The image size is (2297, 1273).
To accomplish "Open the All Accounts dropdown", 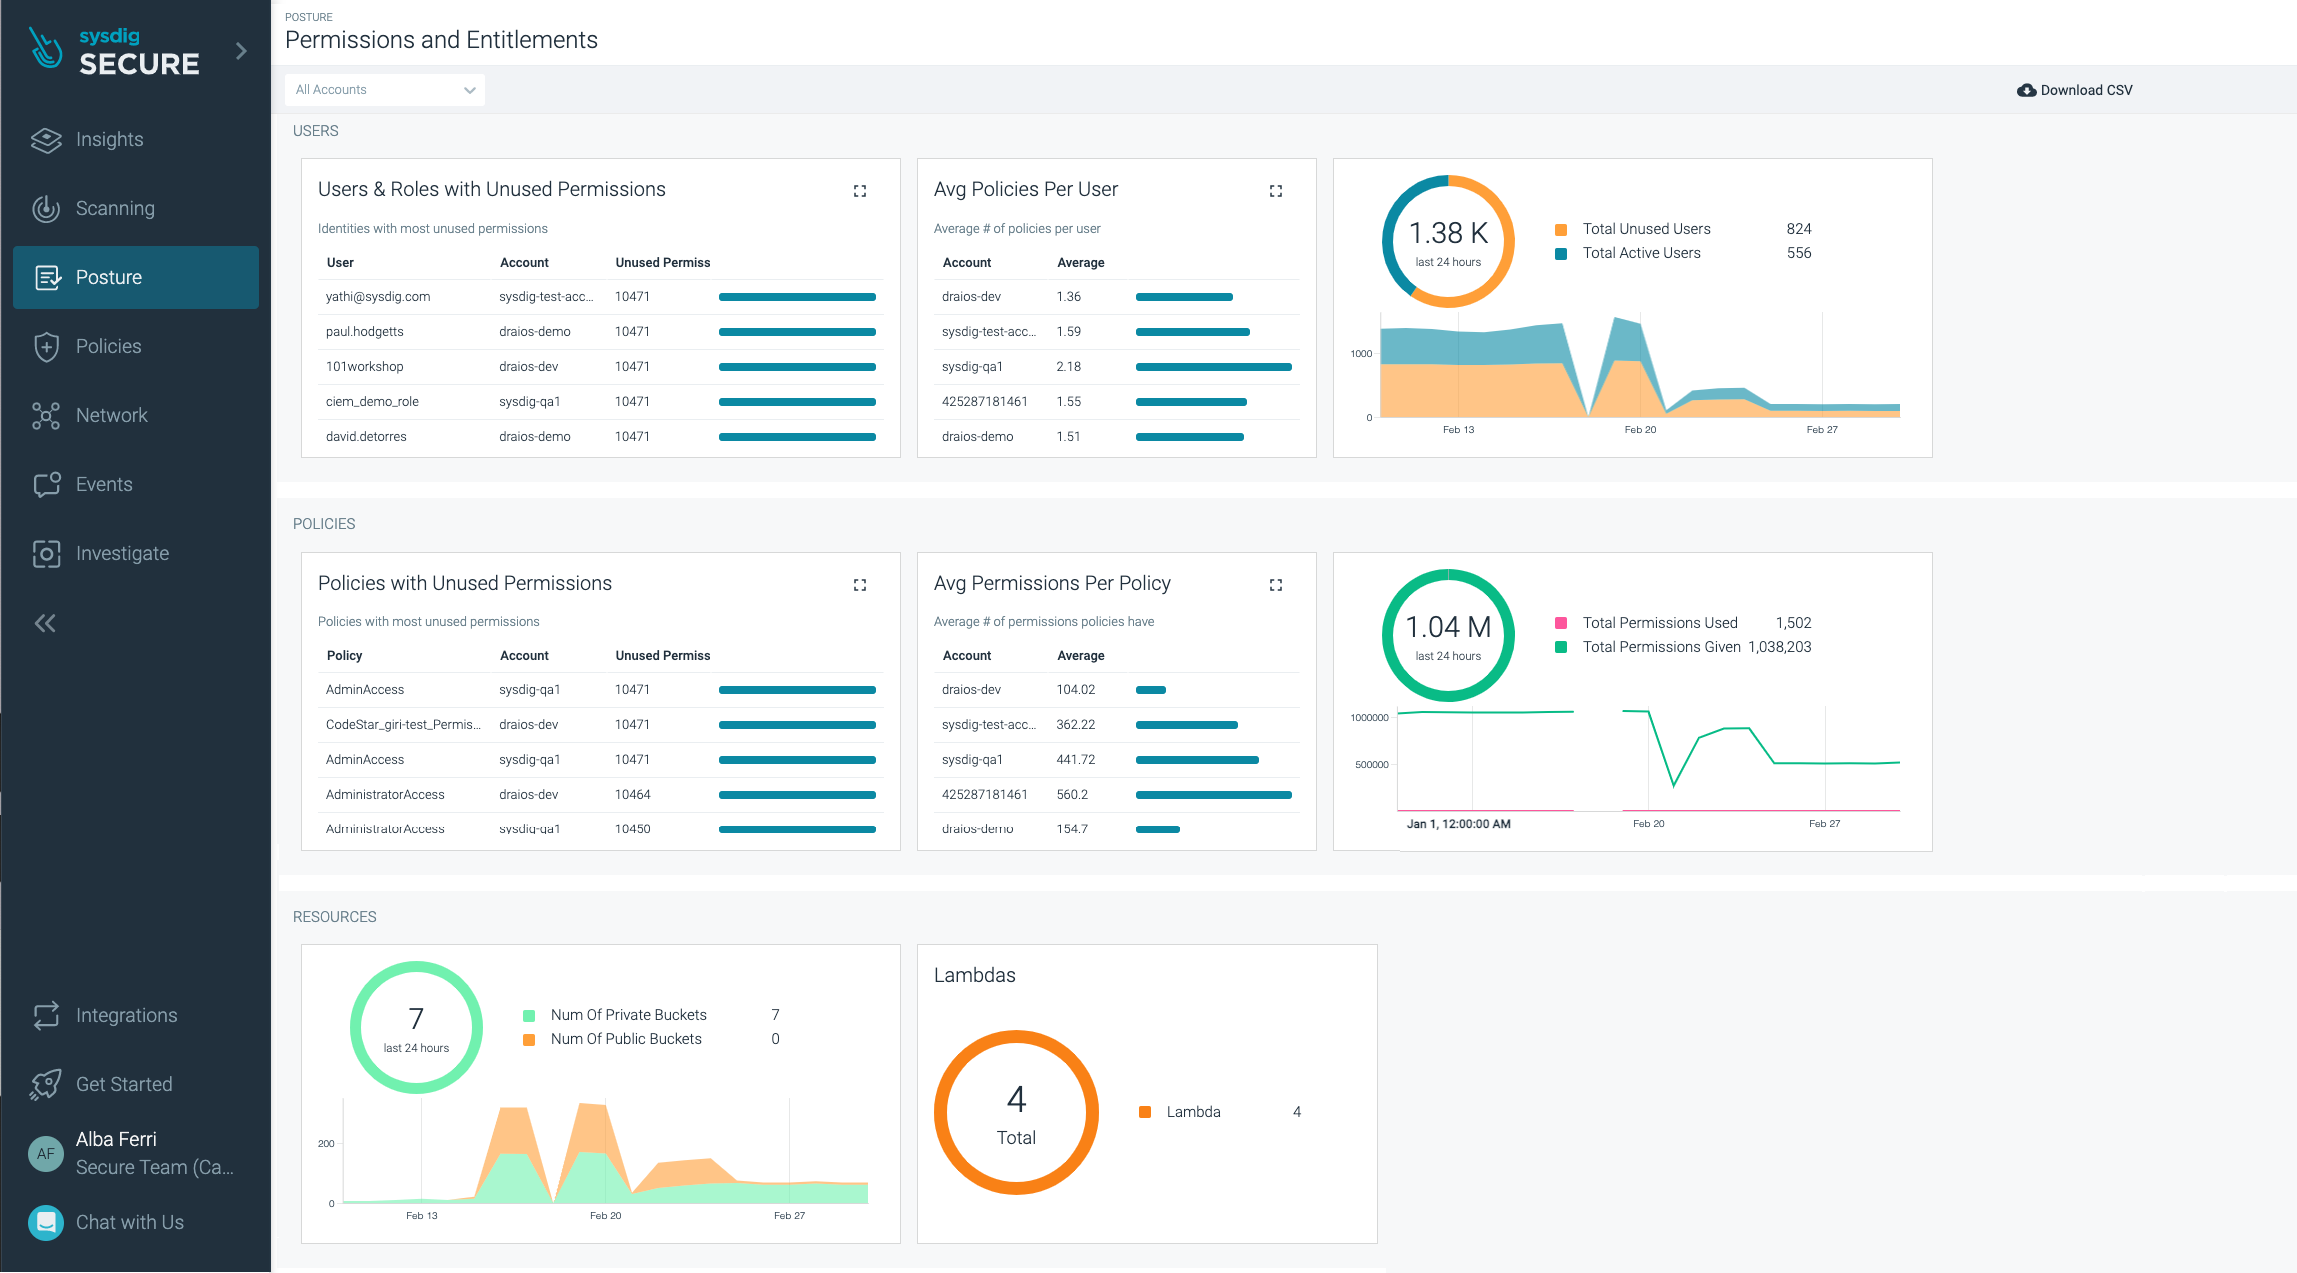I will (x=384, y=89).
